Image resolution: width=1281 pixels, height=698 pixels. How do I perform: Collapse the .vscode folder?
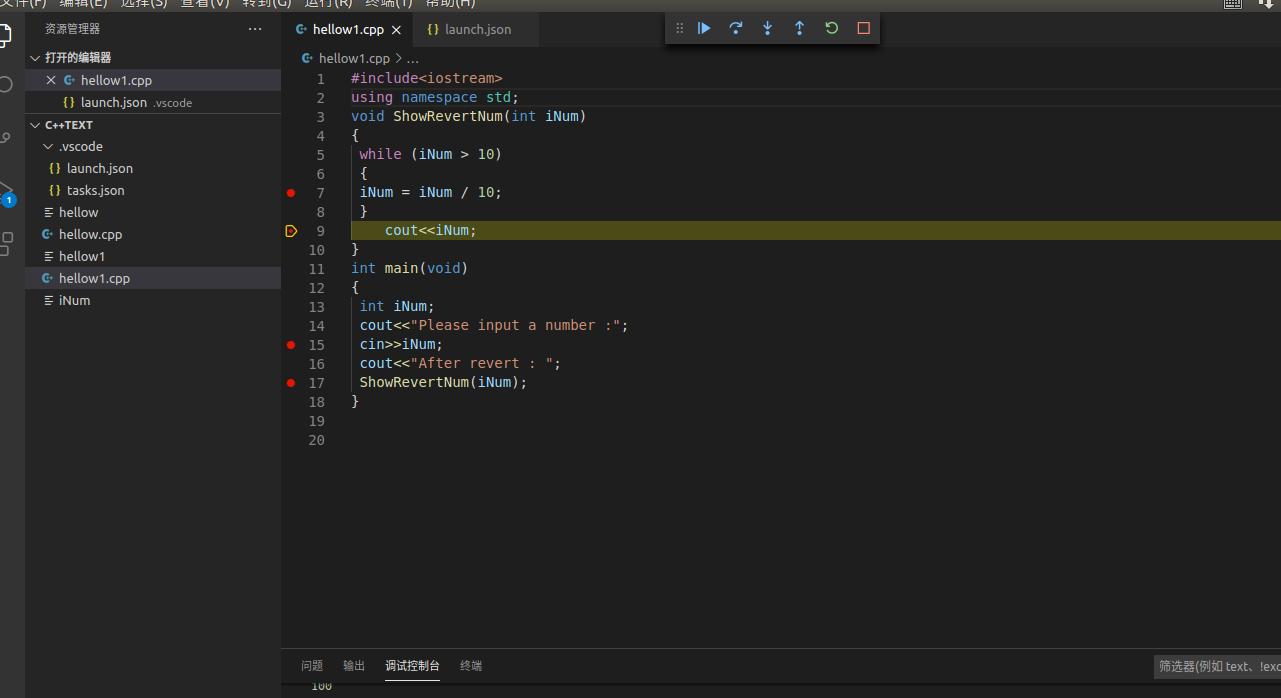click(x=153, y=146)
